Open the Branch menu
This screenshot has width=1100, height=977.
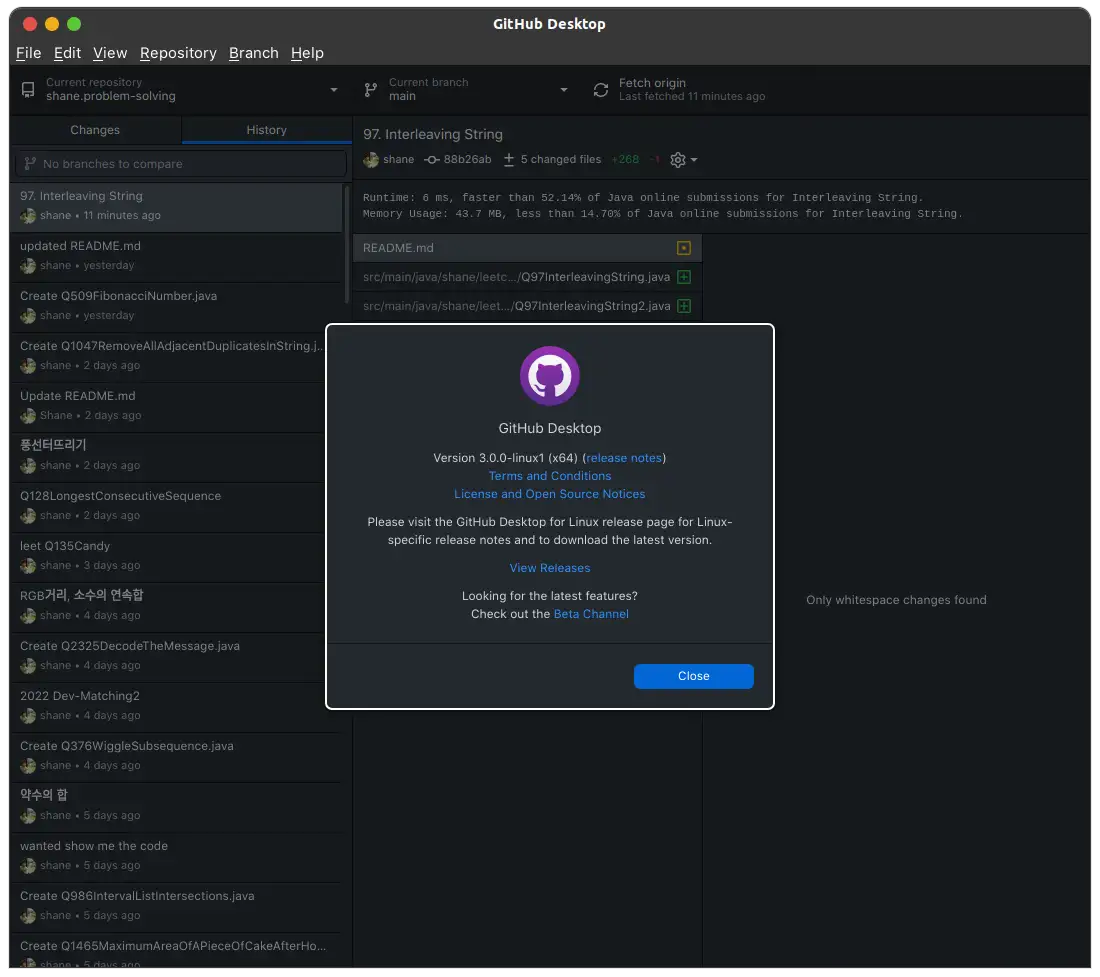[x=253, y=53]
